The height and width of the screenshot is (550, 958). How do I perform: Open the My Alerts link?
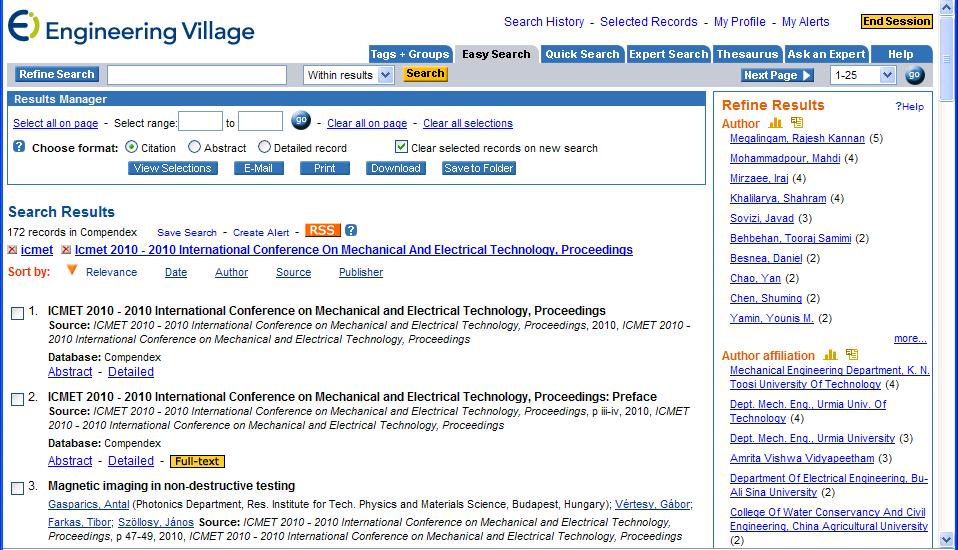click(x=805, y=22)
